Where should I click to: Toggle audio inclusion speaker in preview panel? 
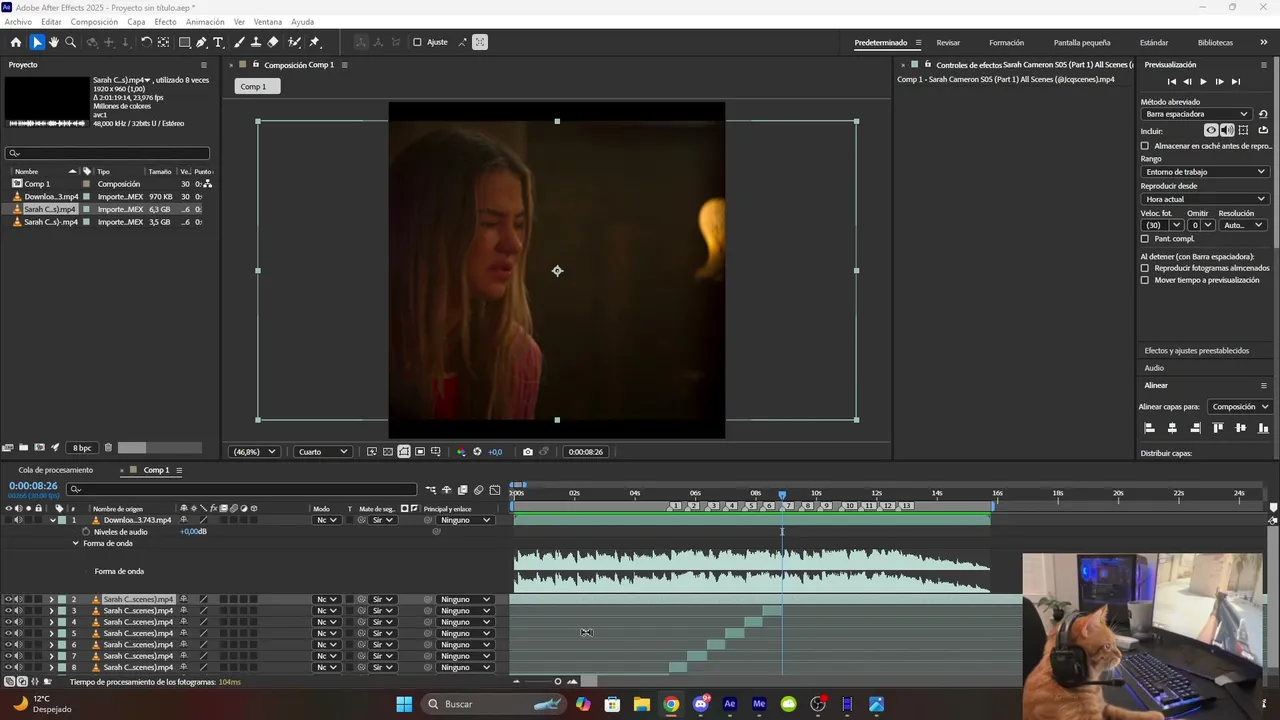click(1227, 130)
